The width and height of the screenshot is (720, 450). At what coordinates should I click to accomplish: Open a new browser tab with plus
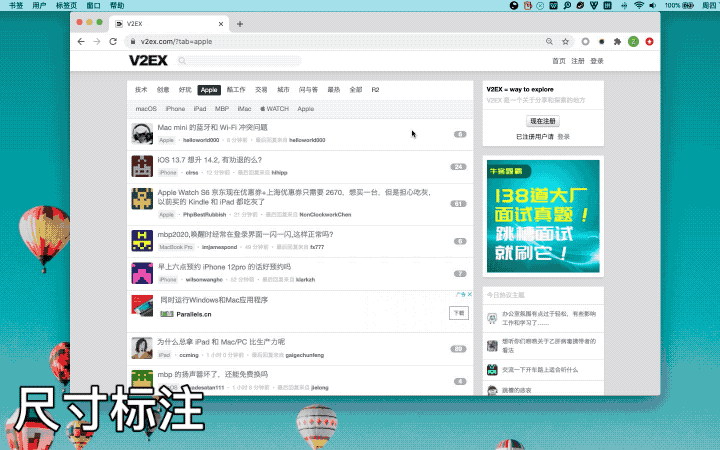[x=240, y=24]
